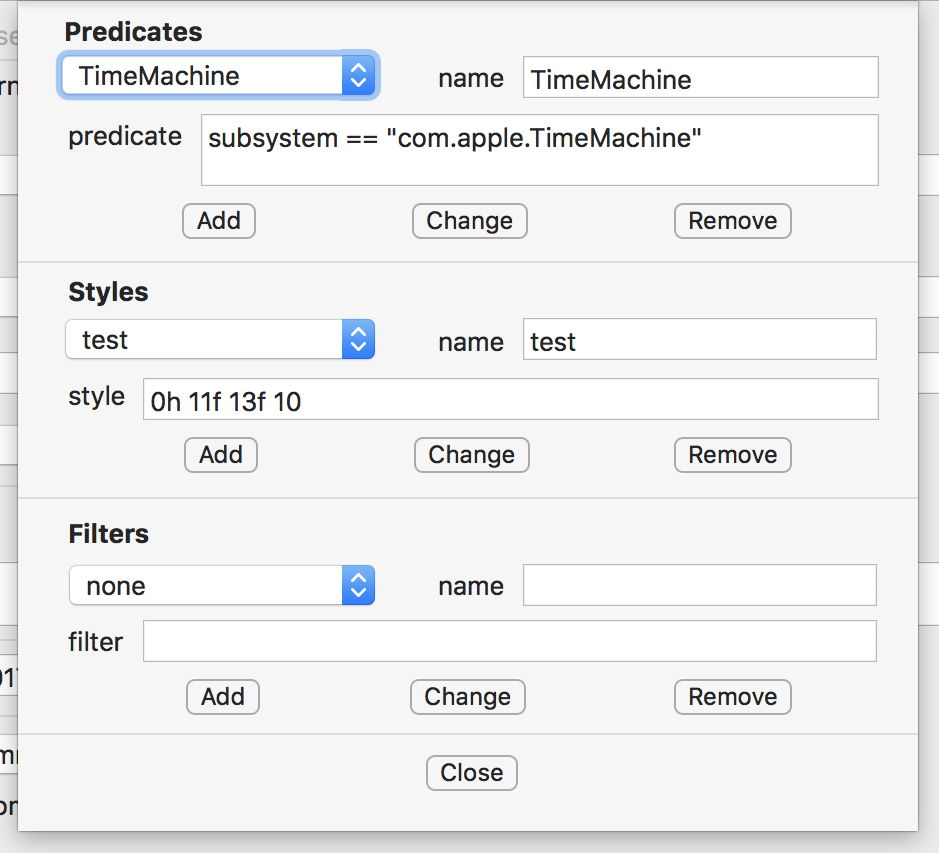
Task: Add a new predicate
Action: click(x=219, y=221)
